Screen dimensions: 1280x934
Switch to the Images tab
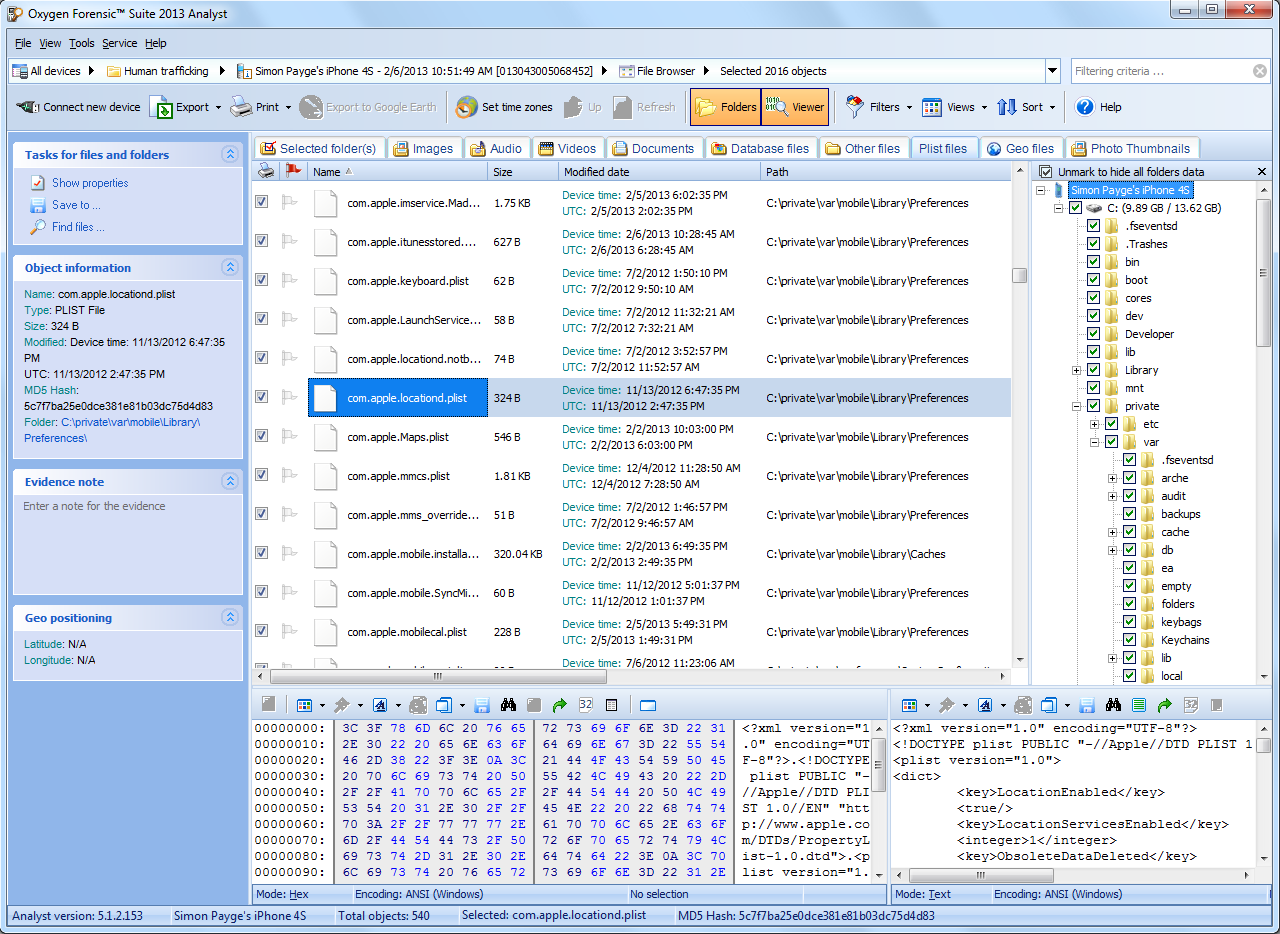424,148
